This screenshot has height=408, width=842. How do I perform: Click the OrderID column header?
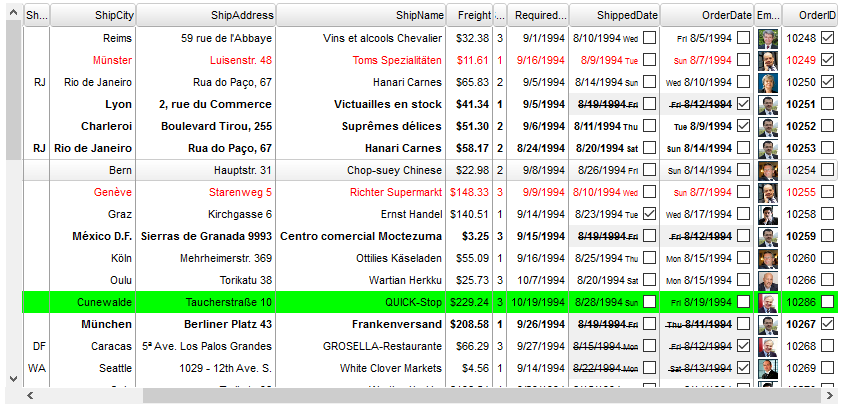(x=811, y=15)
